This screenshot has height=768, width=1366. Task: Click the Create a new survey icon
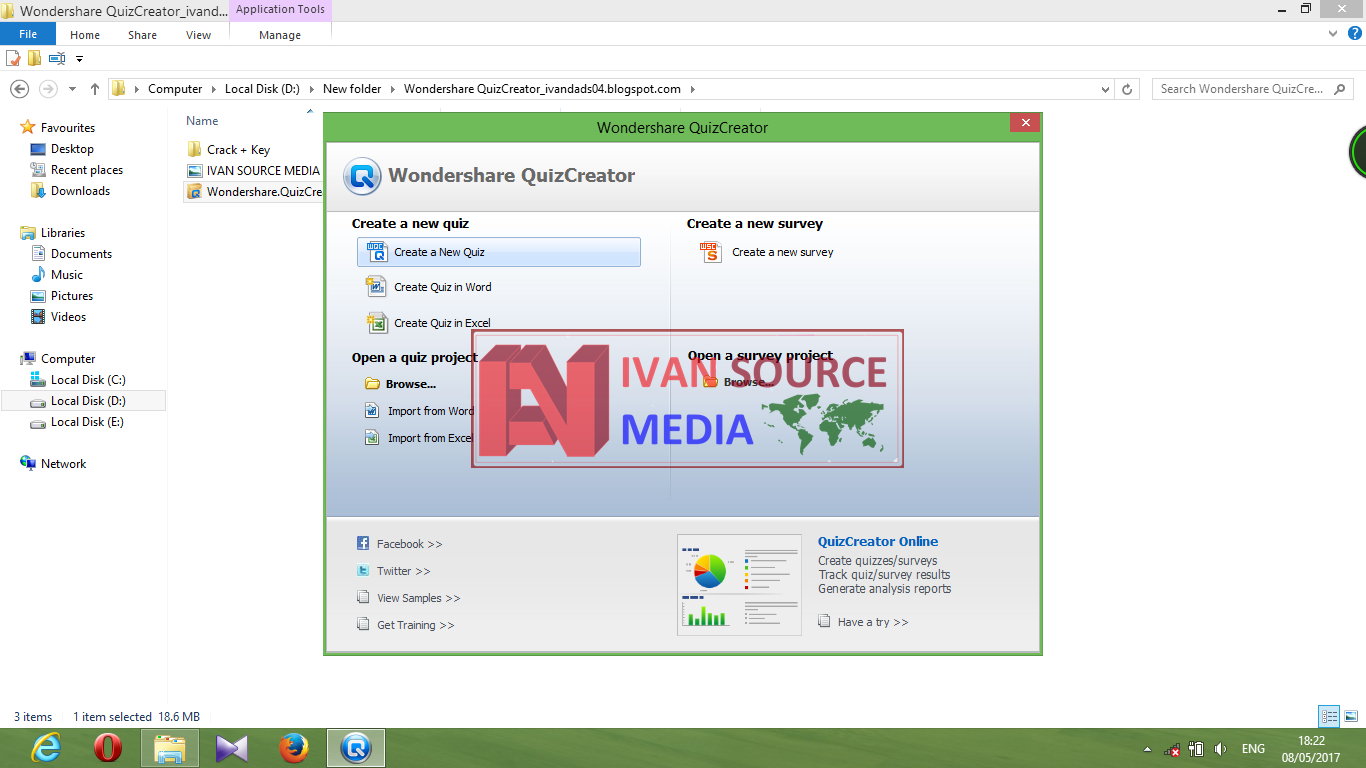[710, 252]
